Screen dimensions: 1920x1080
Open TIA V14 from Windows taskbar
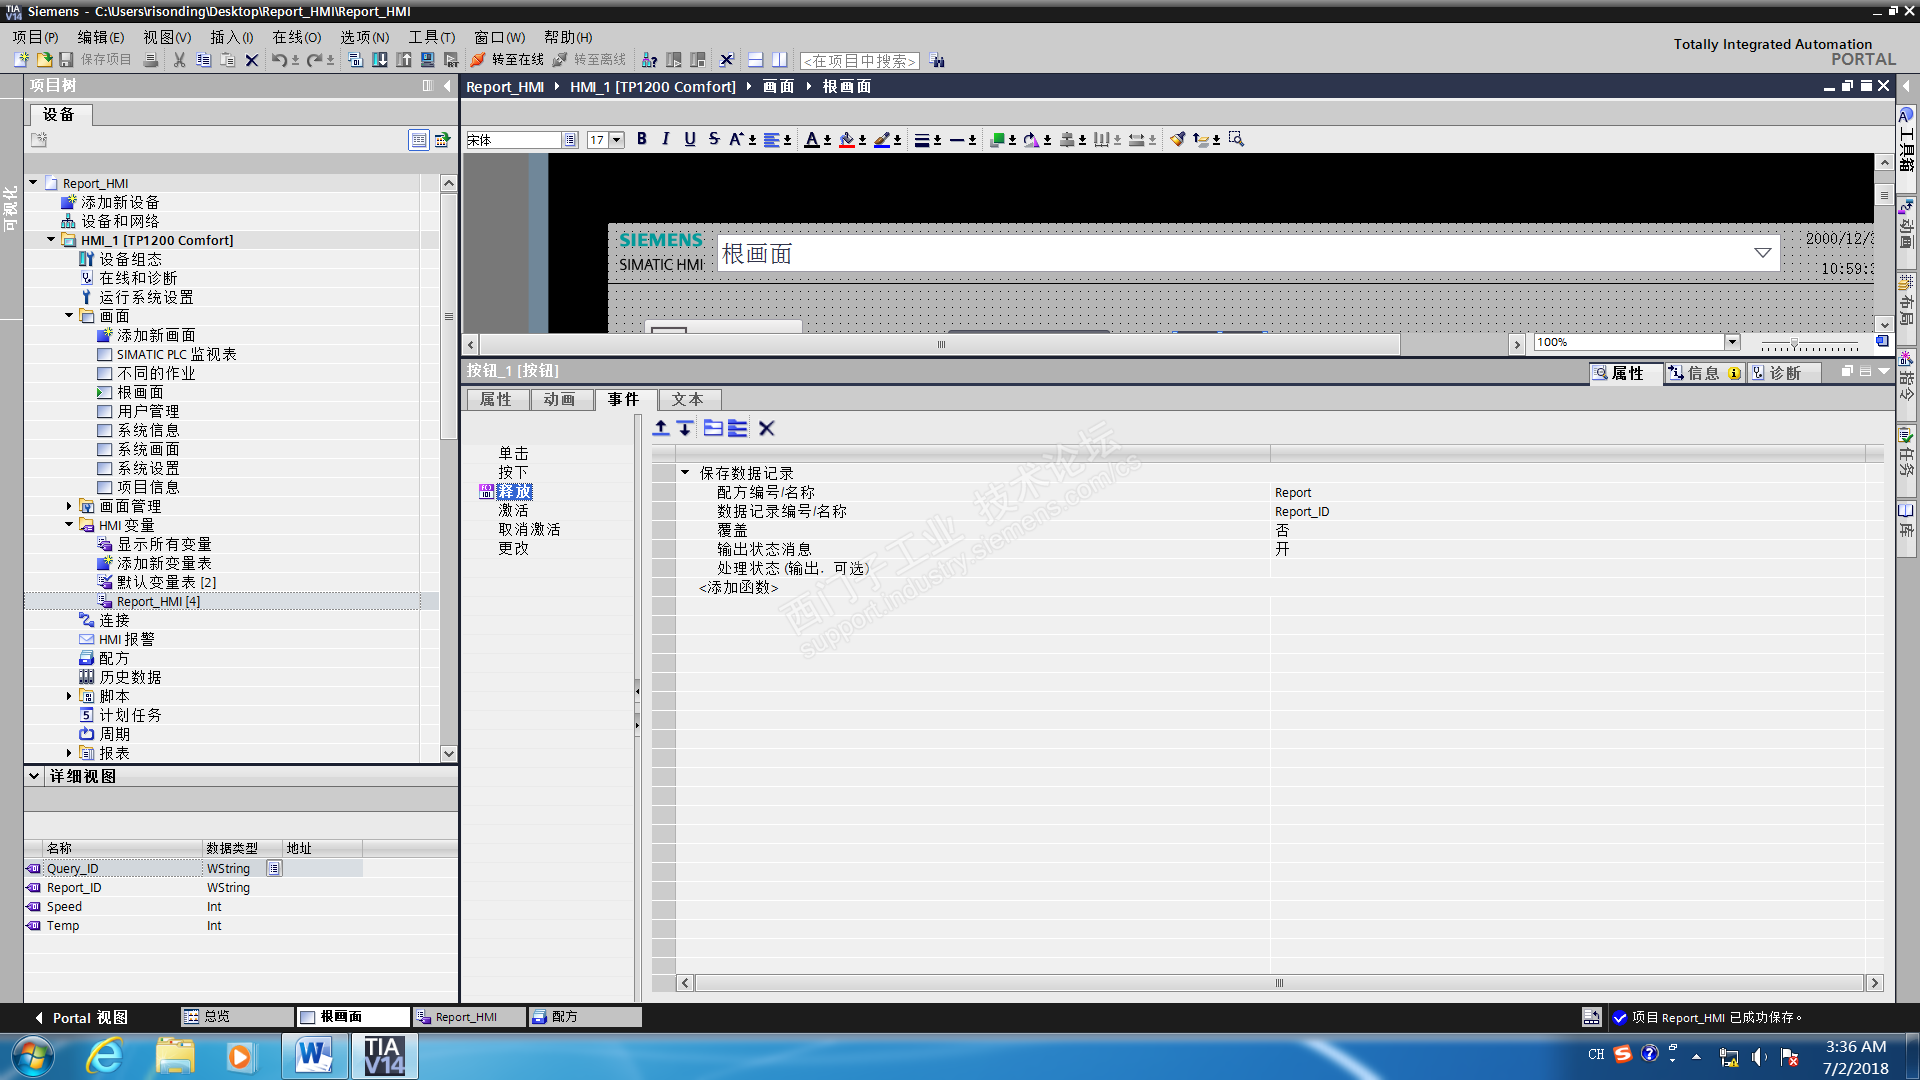(384, 1056)
